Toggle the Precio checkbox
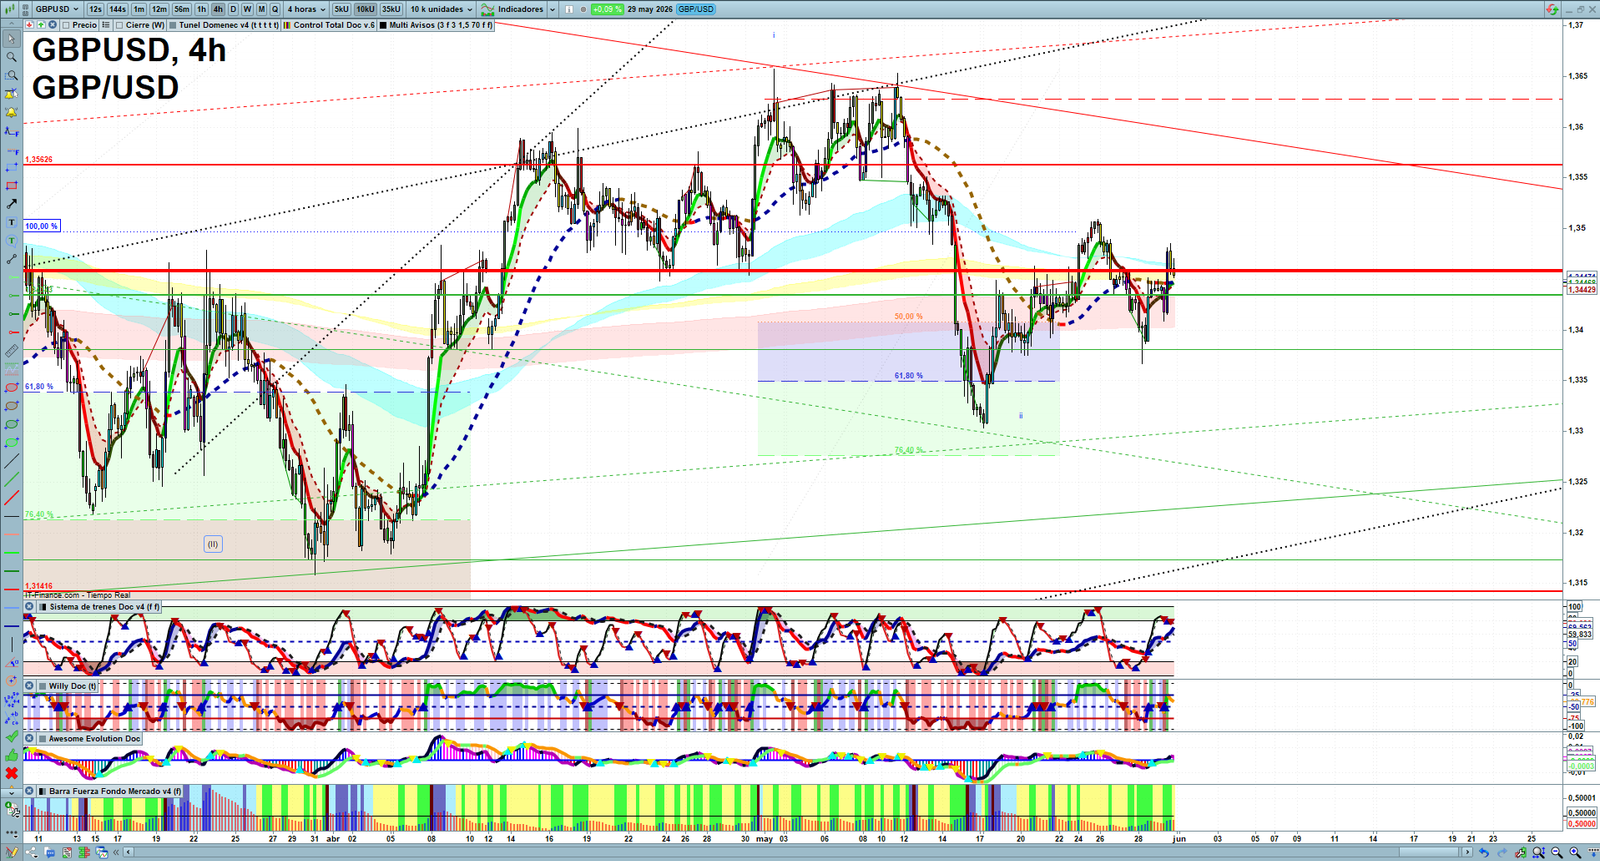The height and width of the screenshot is (861, 1600). click(x=66, y=25)
